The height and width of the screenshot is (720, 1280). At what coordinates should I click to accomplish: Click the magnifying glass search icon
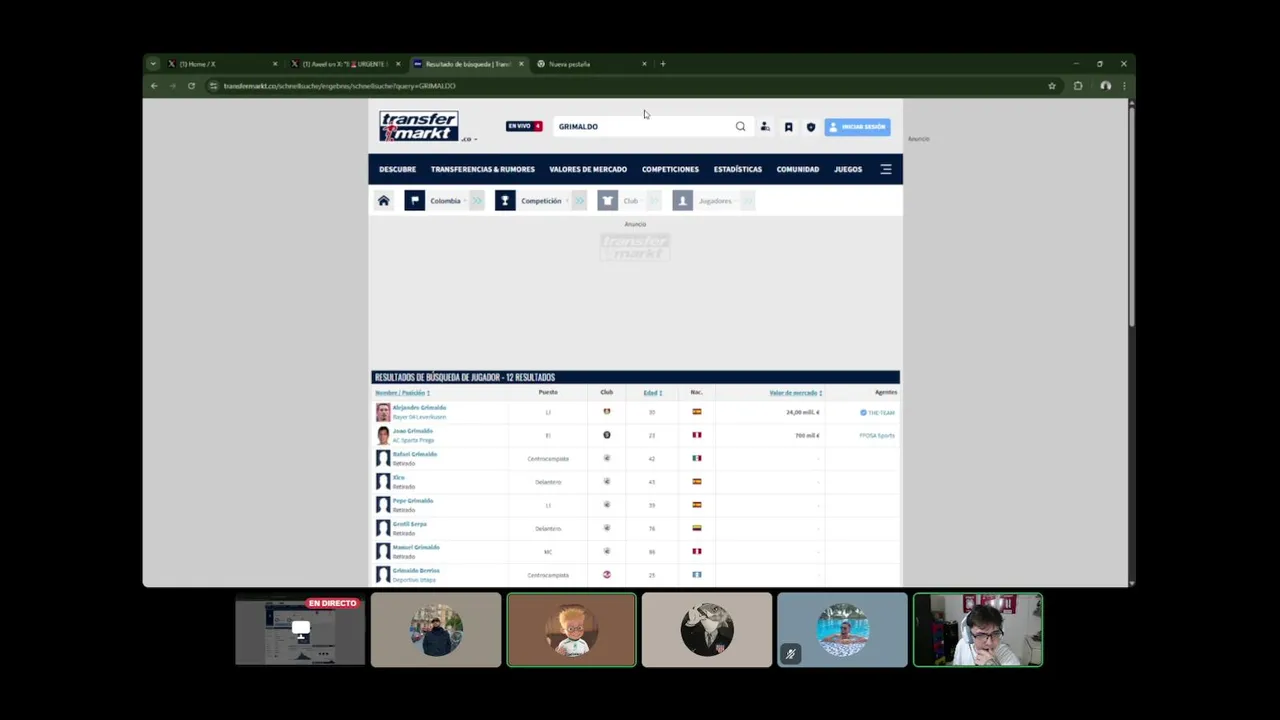click(740, 126)
